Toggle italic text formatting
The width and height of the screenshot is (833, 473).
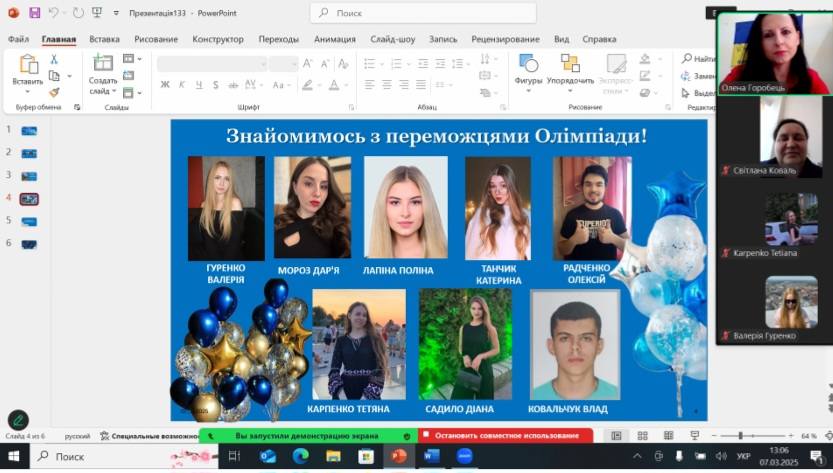tap(179, 85)
